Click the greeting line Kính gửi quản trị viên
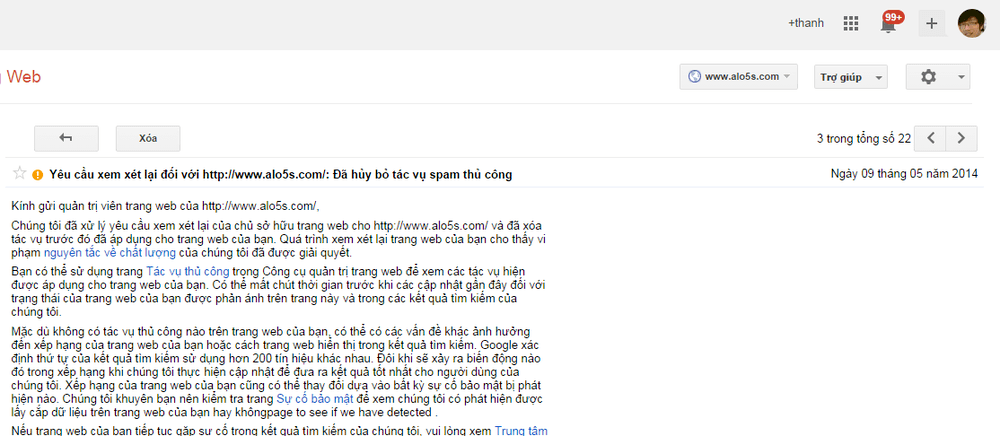This screenshot has width=1000, height=436. tap(165, 206)
